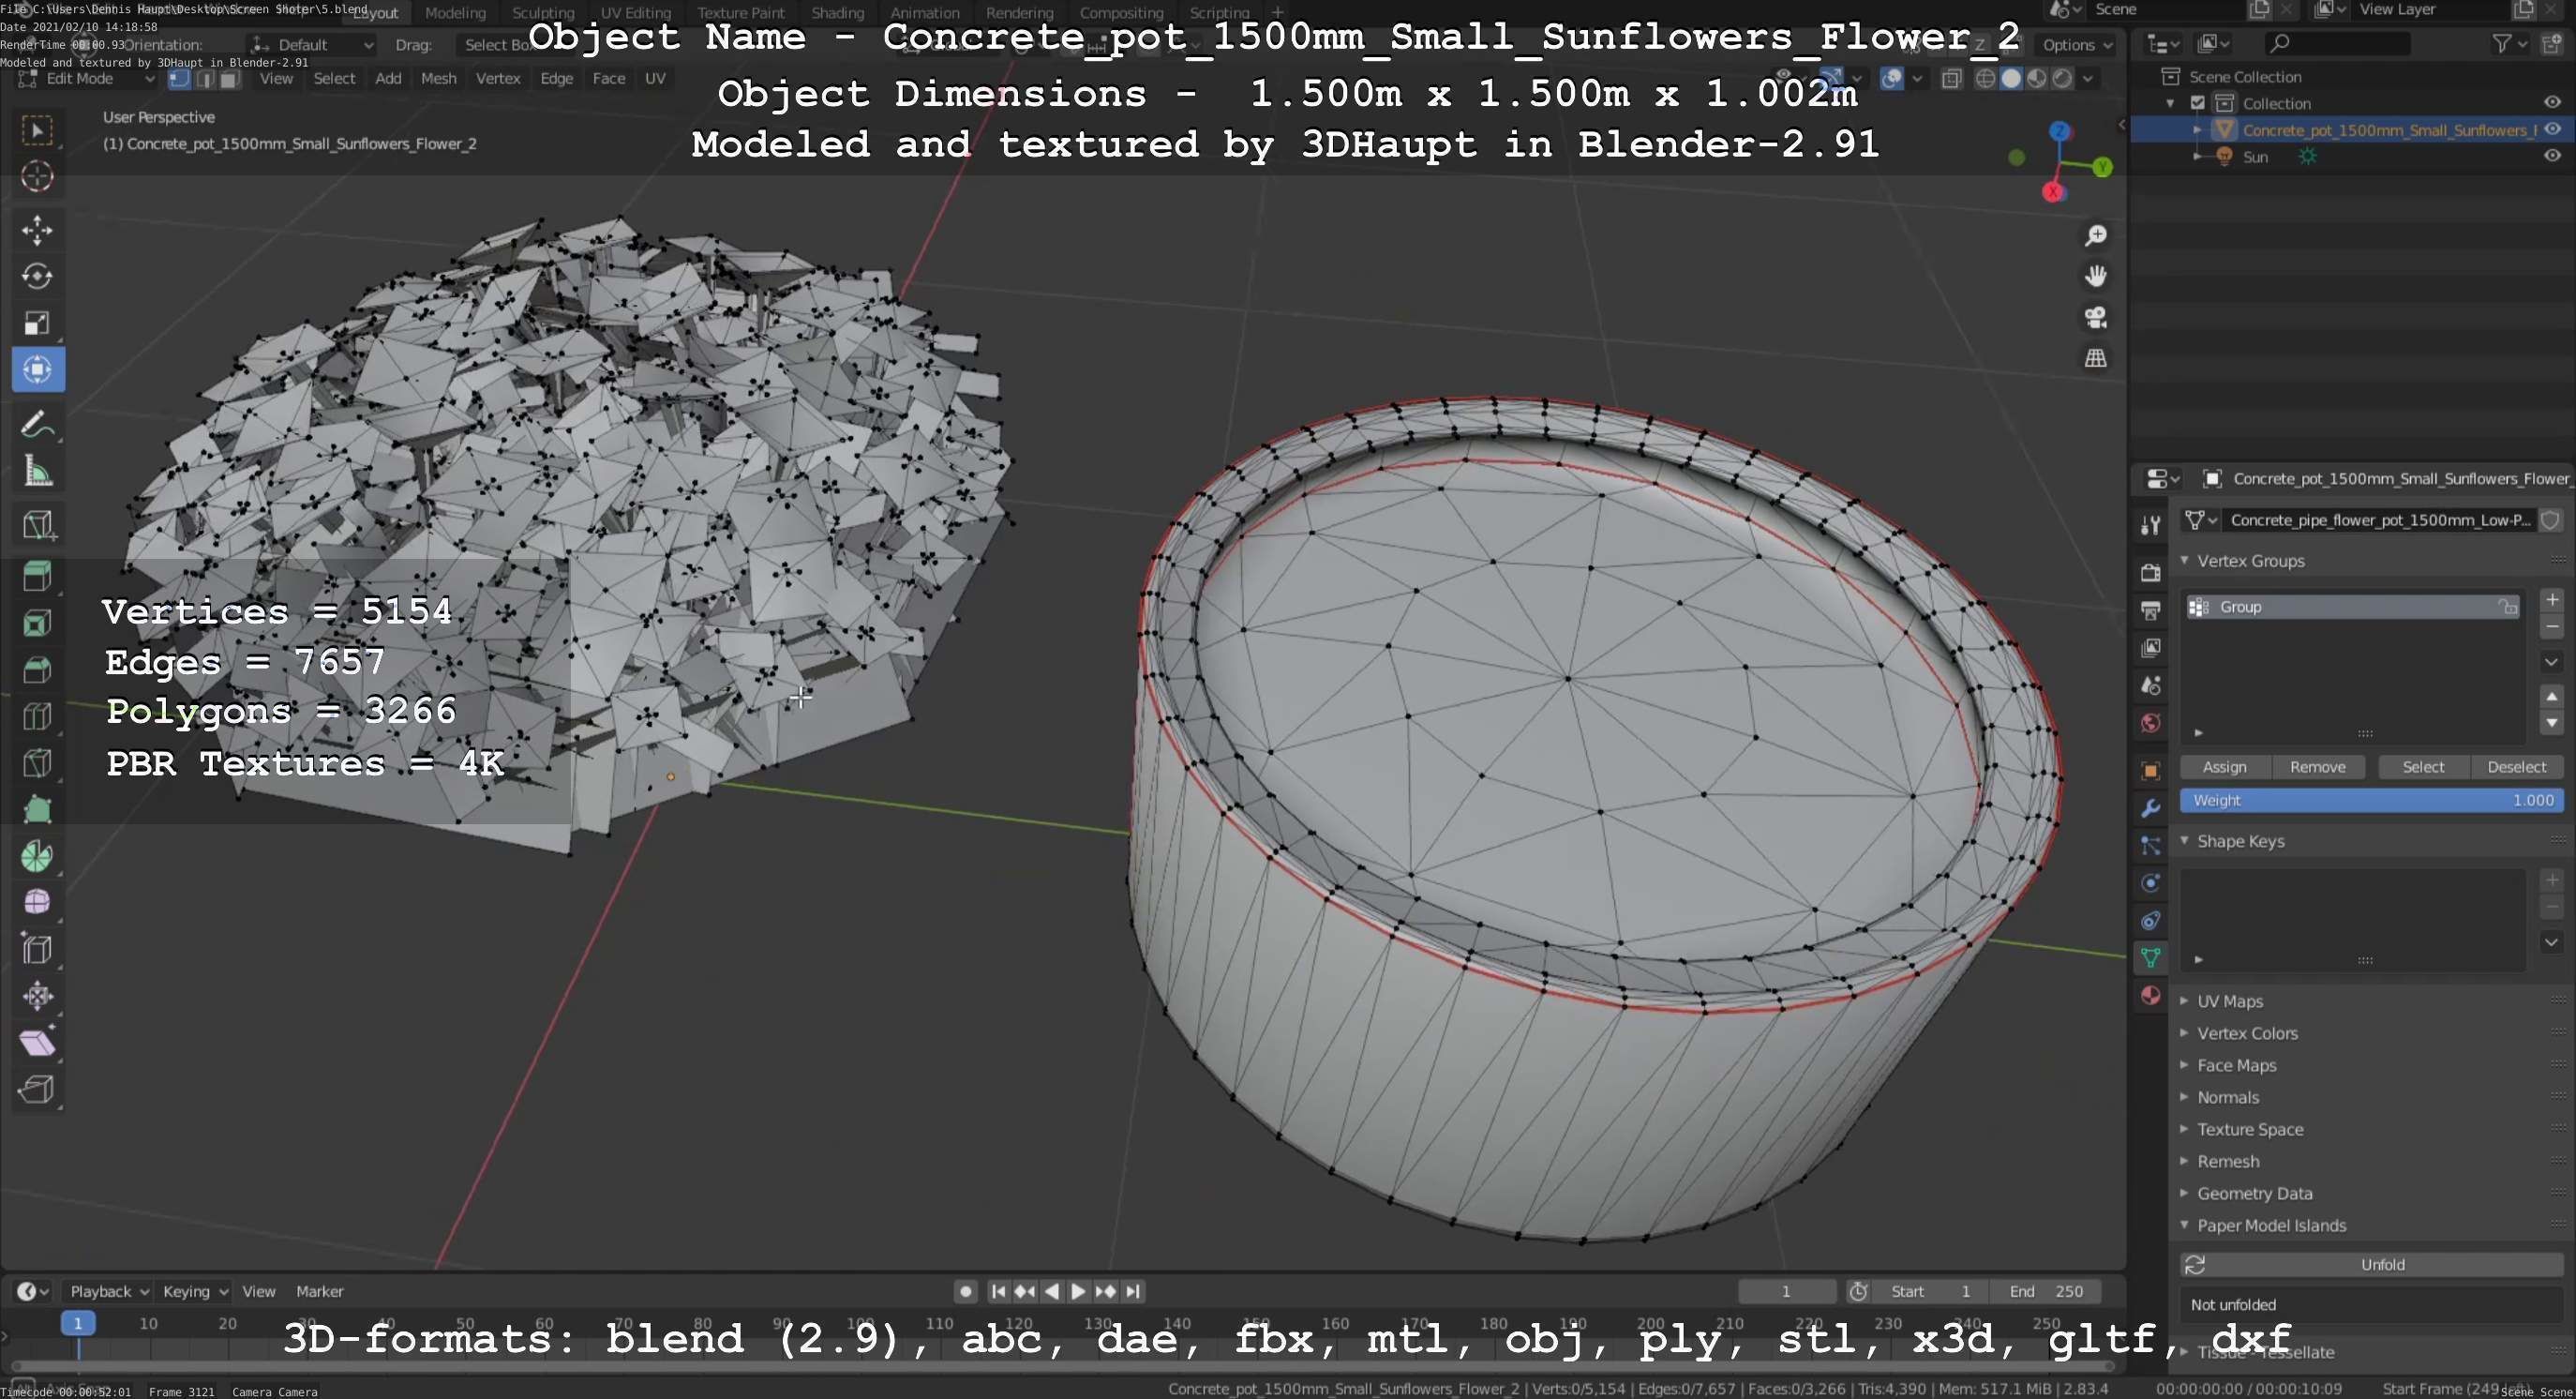This screenshot has width=2576, height=1399.
Task: Collapse the Vertex Groups panel
Action: [x=2185, y=561]
